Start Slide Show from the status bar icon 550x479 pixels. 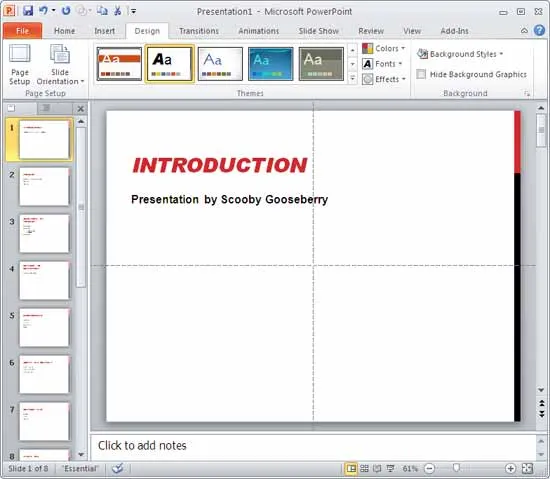click(390, 468)
